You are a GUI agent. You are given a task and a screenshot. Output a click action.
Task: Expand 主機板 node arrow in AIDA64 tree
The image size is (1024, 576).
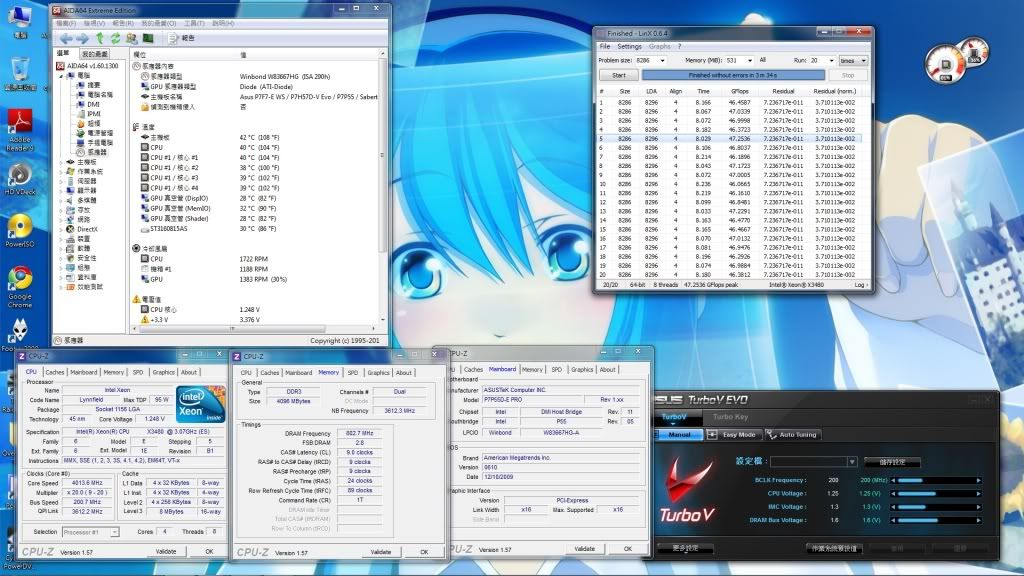click(62, 162)
